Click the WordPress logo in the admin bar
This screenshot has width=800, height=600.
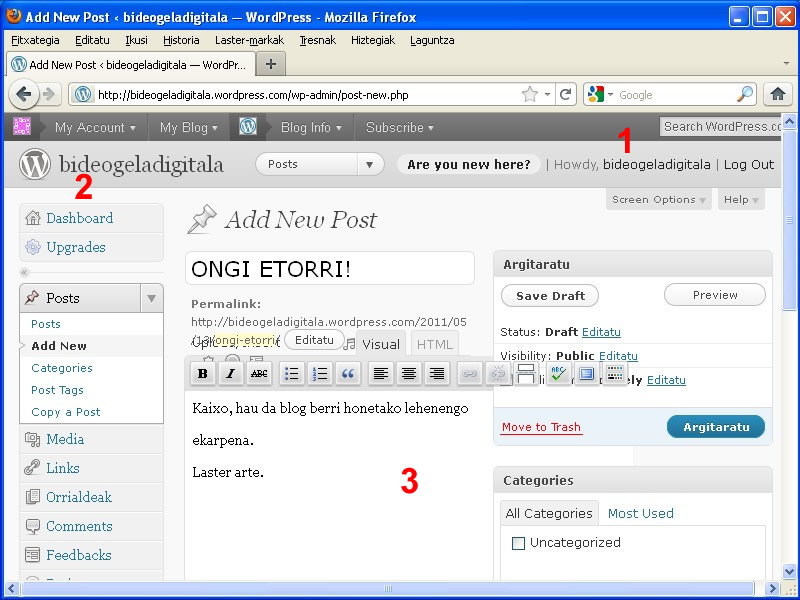click(248, 127)
